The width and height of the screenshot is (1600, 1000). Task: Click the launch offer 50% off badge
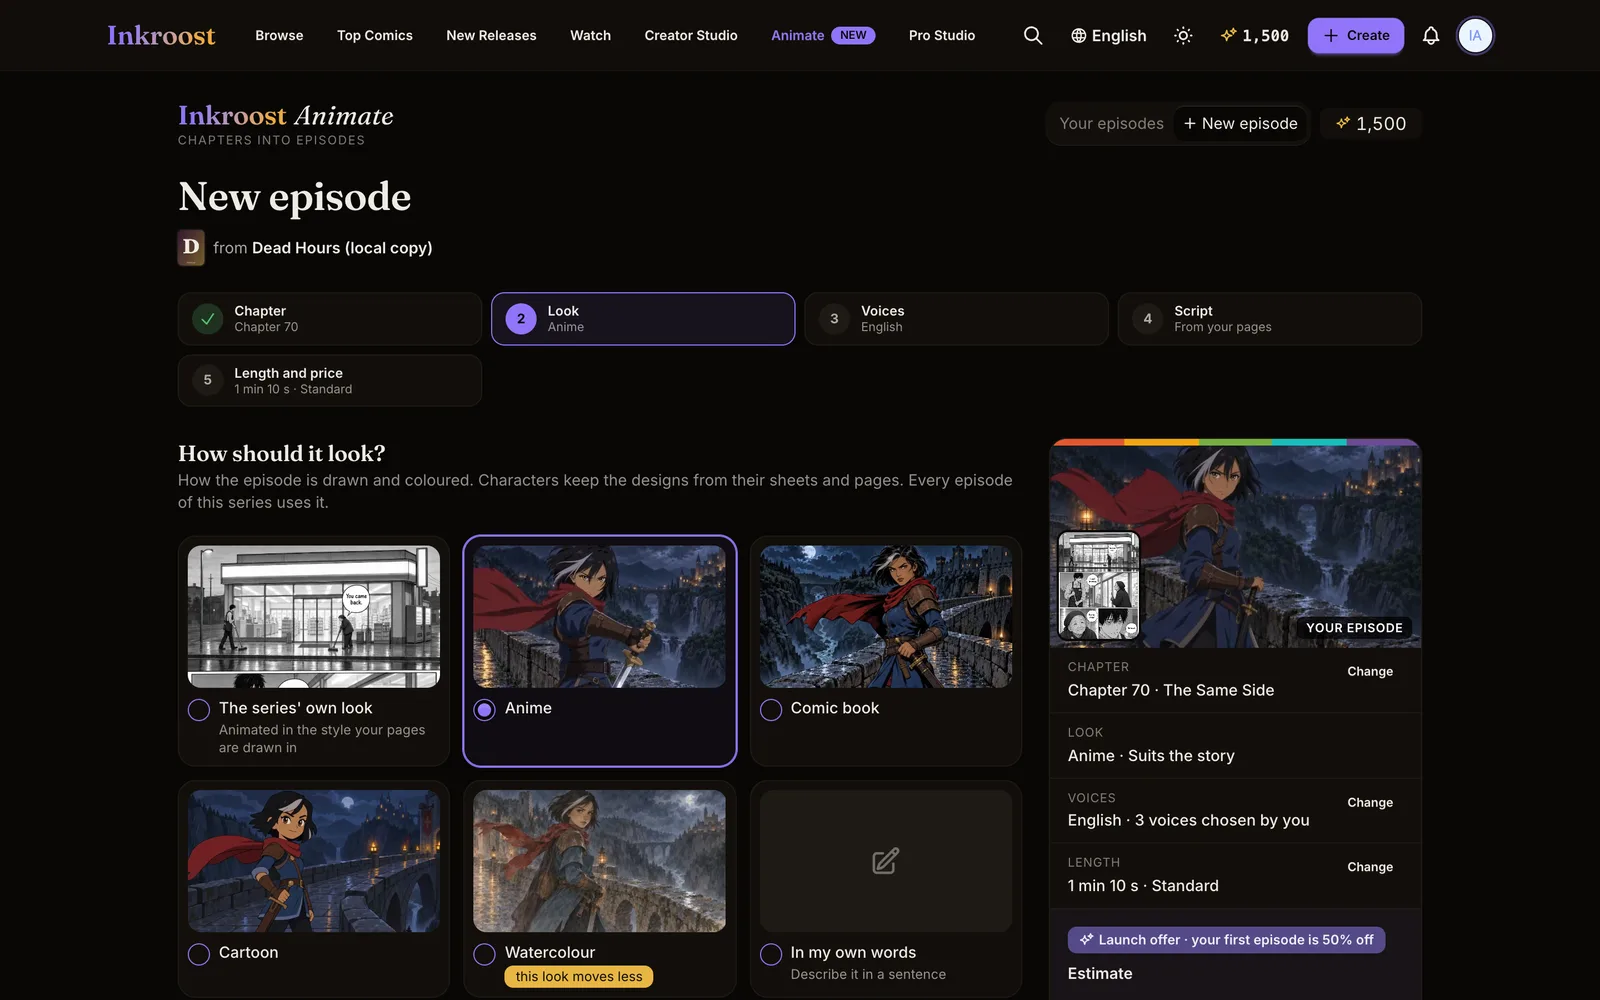click(1226, 940)
